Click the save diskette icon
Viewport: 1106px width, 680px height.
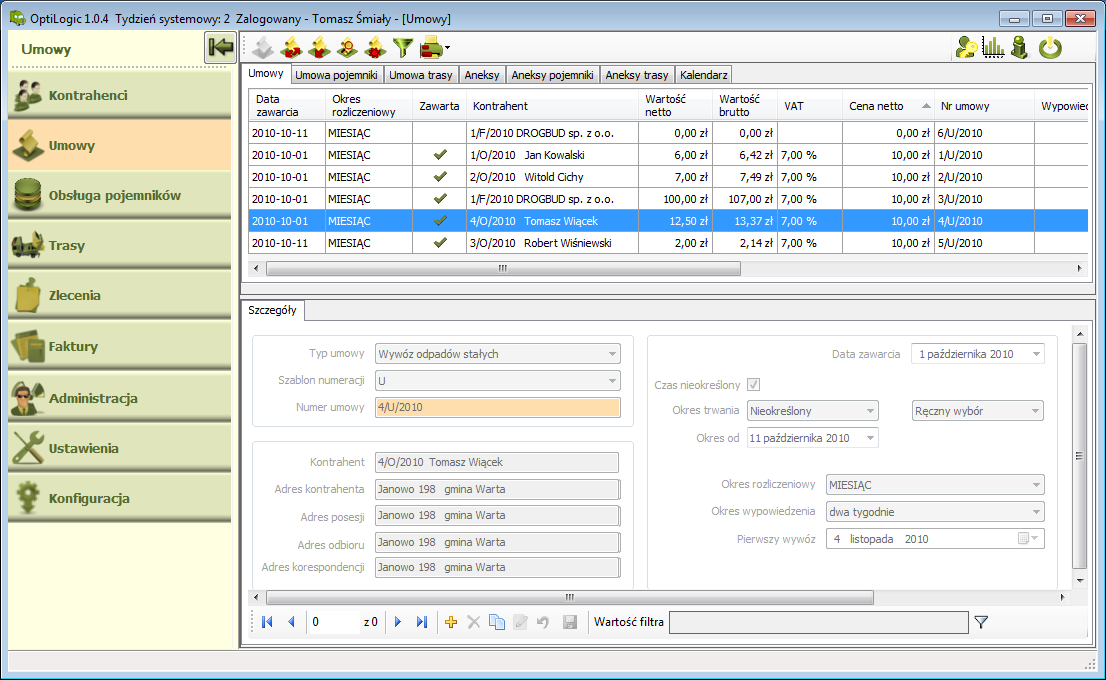570,621
